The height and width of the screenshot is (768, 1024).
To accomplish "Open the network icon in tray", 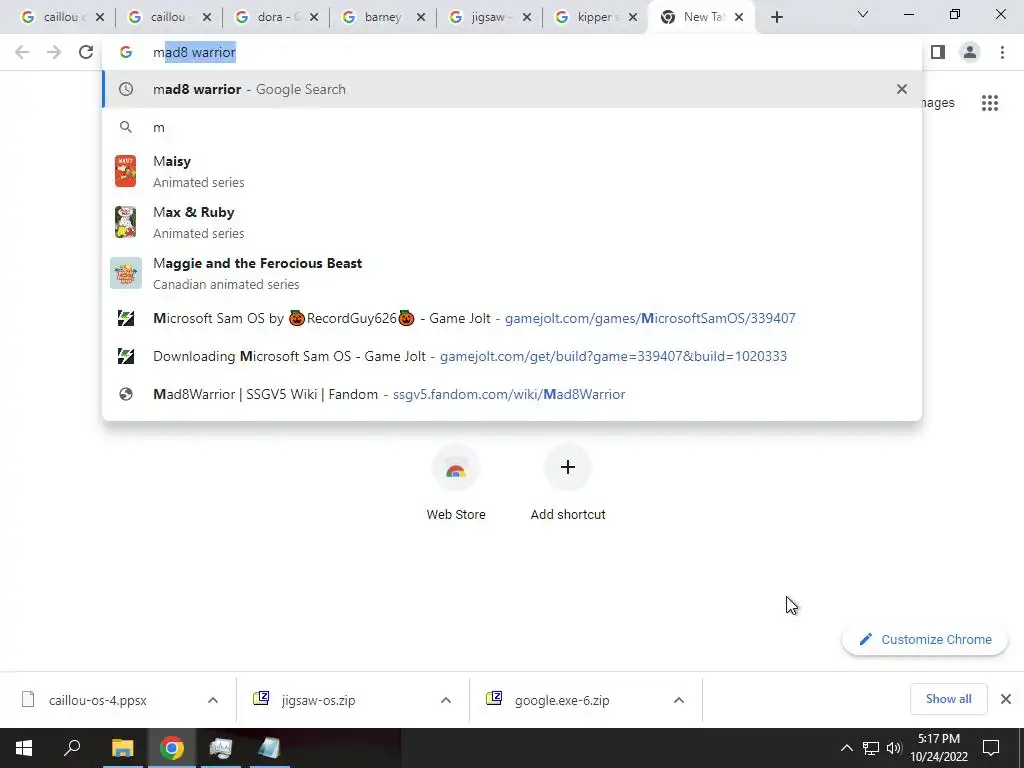I will pos(871,748).
